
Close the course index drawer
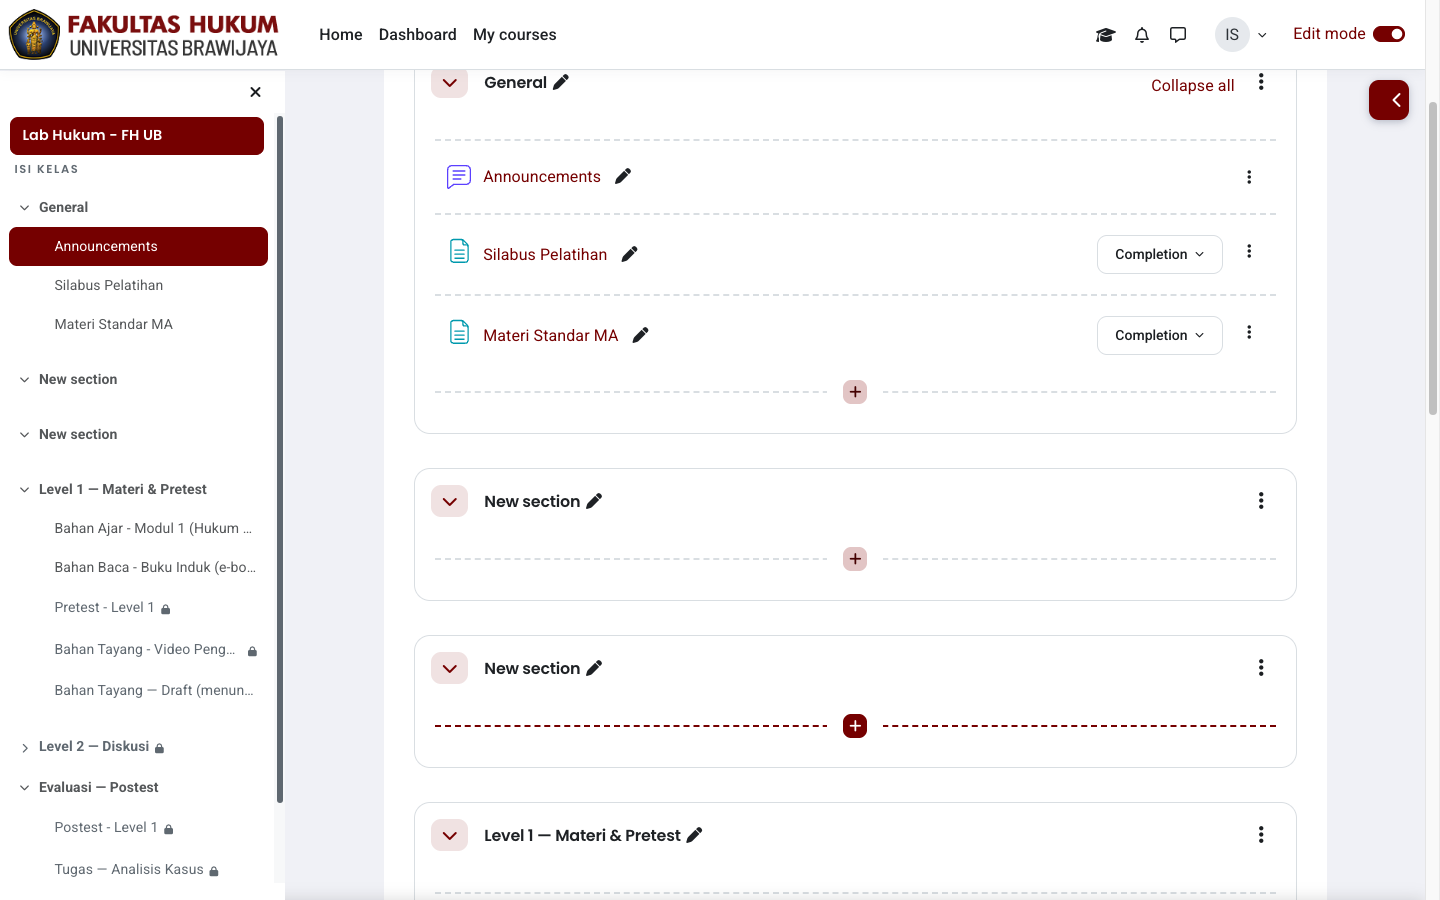click(255, 92)
